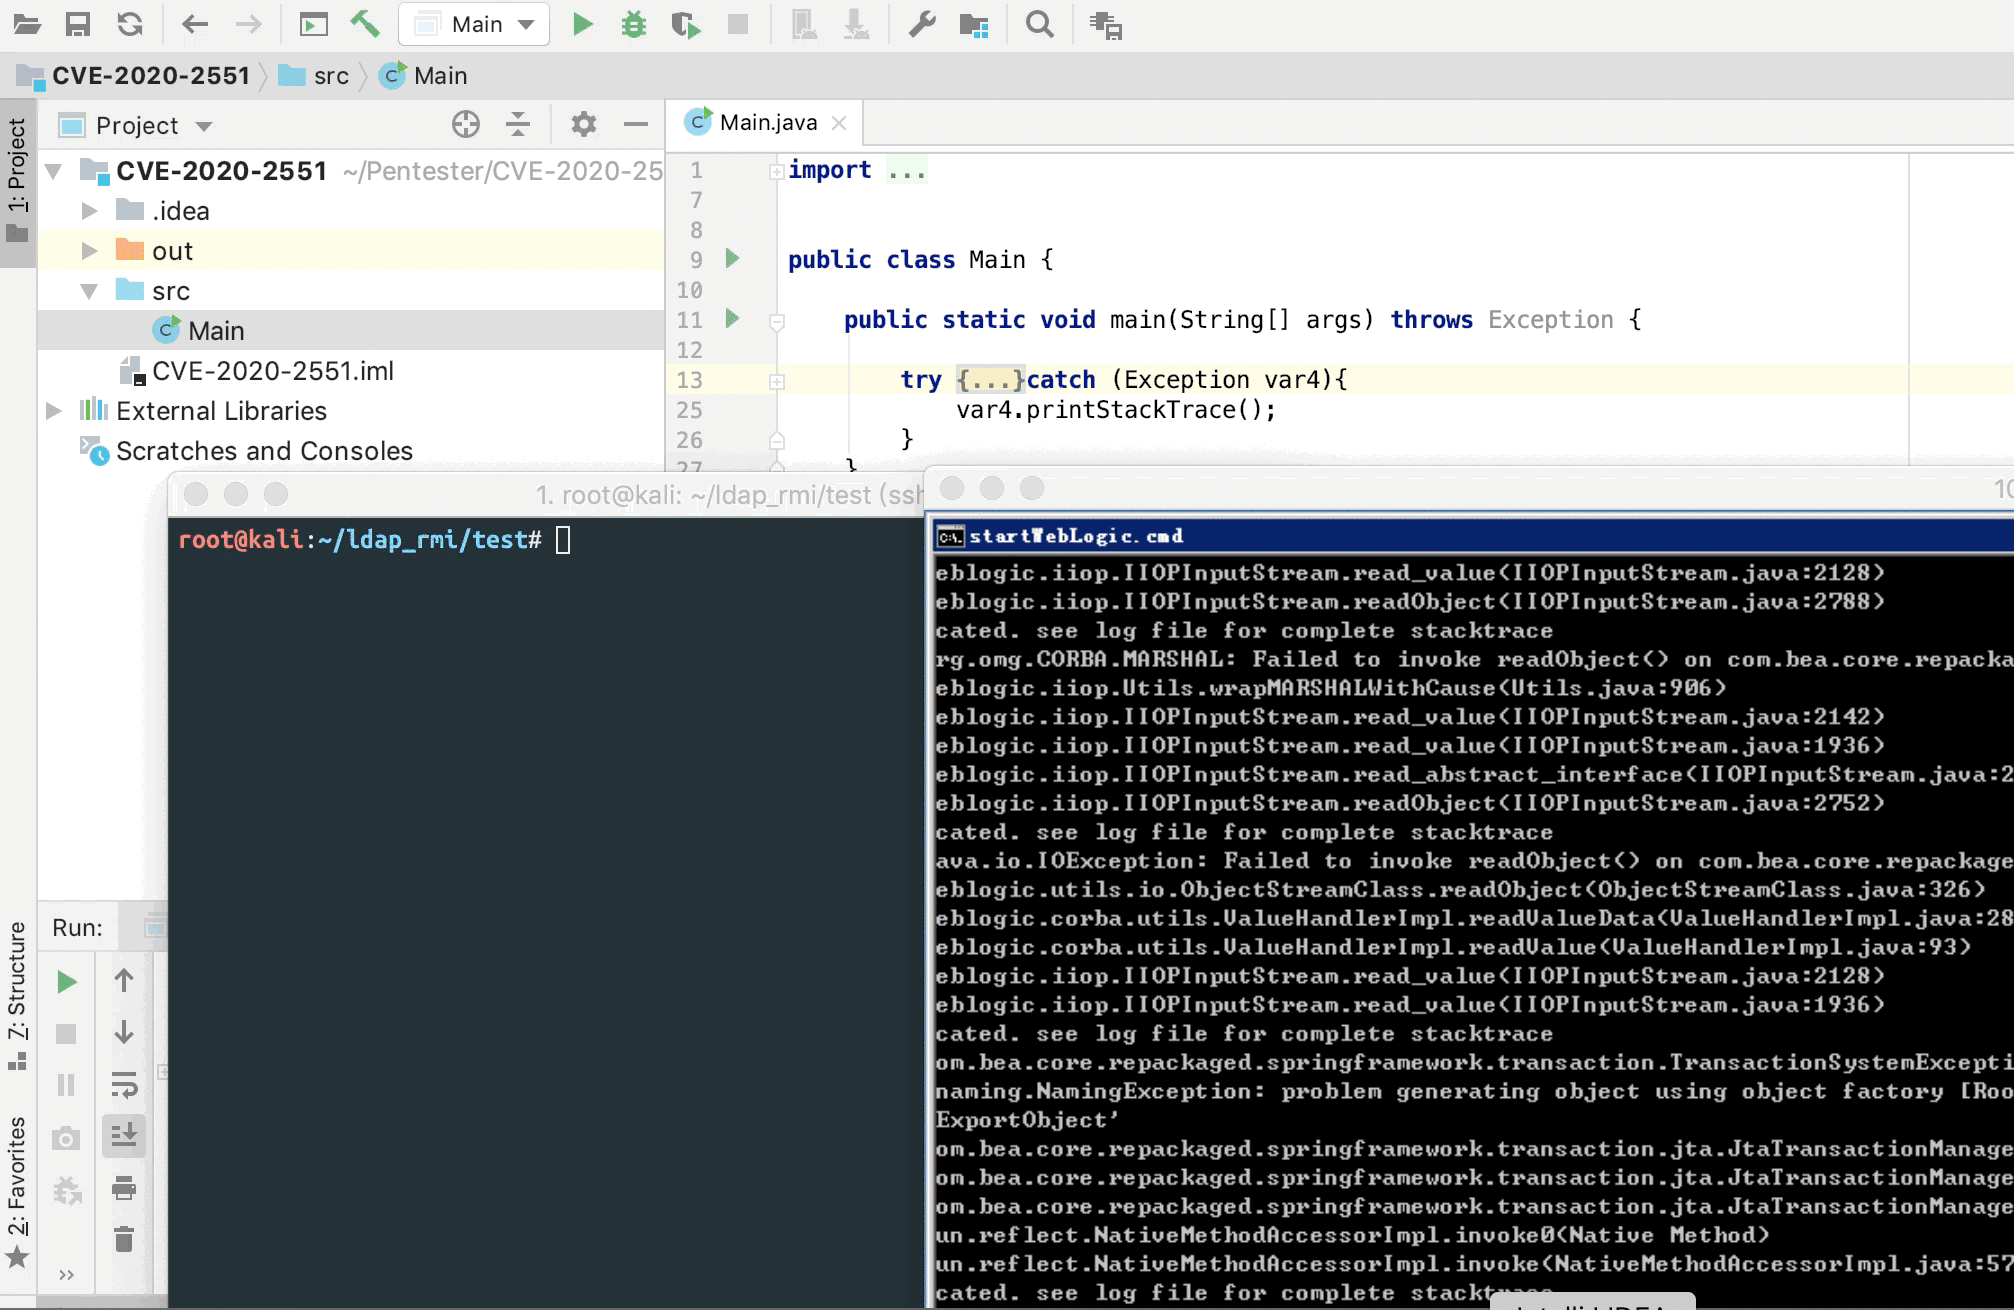The image size is (2014, 1310).
Task: Expand the out folder in tree
Action: click(90, 251)
